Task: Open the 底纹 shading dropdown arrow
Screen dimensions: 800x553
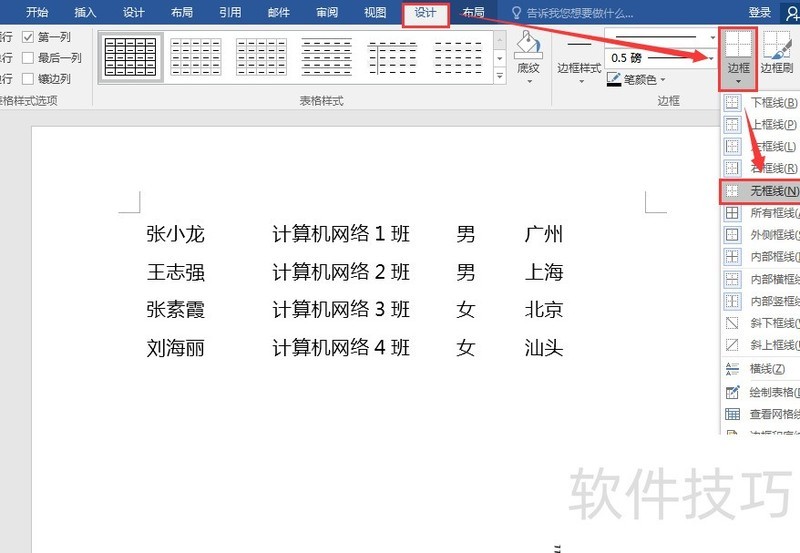Action: [x=529, y=81]
